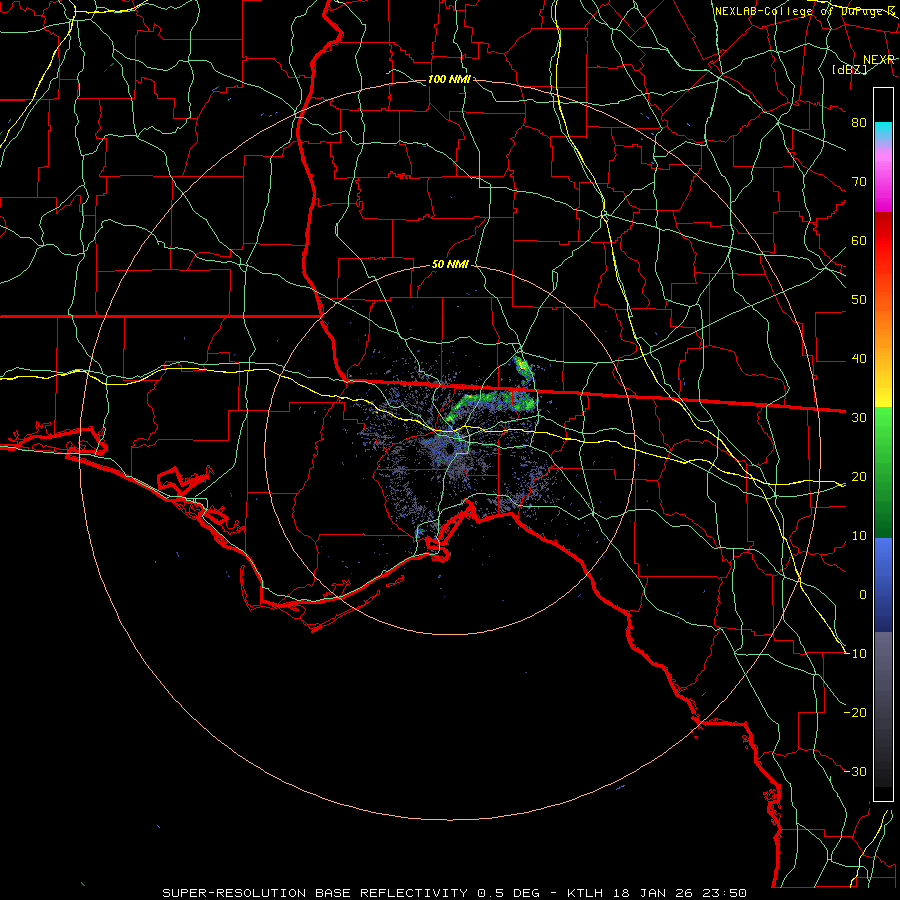Screen dimensions: 900x900
Task: Click the -20 value on dBZ scale
Action: (x=855, y=712)
